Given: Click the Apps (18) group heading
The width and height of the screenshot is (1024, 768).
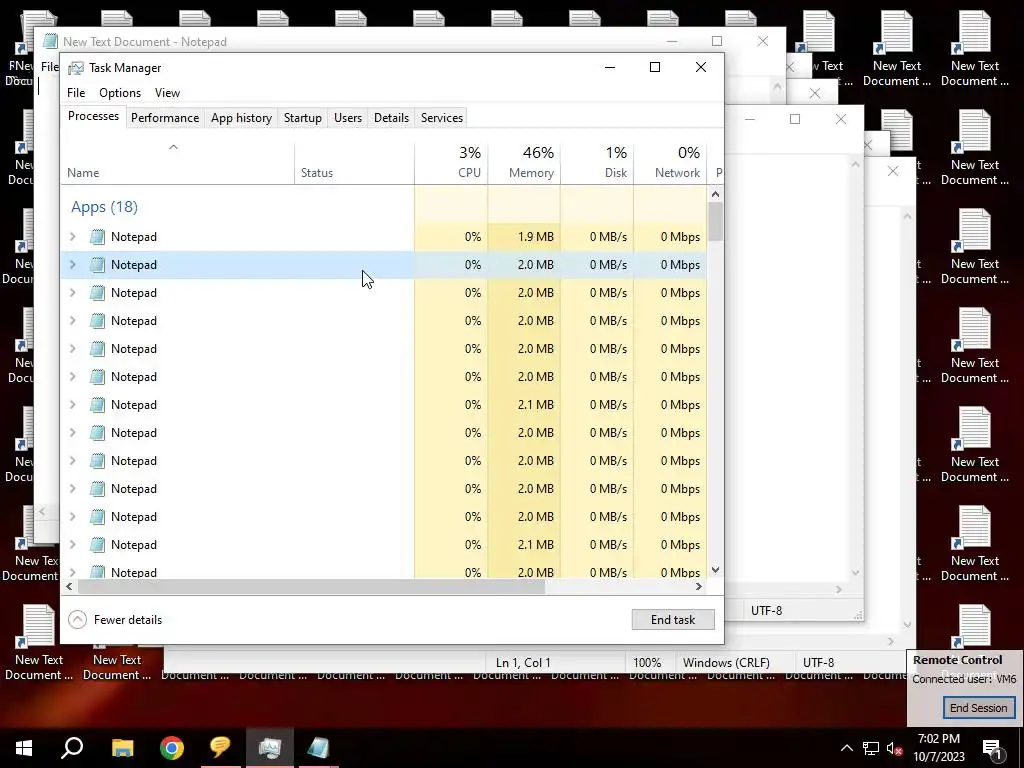Looking at the screenshot, I should (x=104, y=207).
